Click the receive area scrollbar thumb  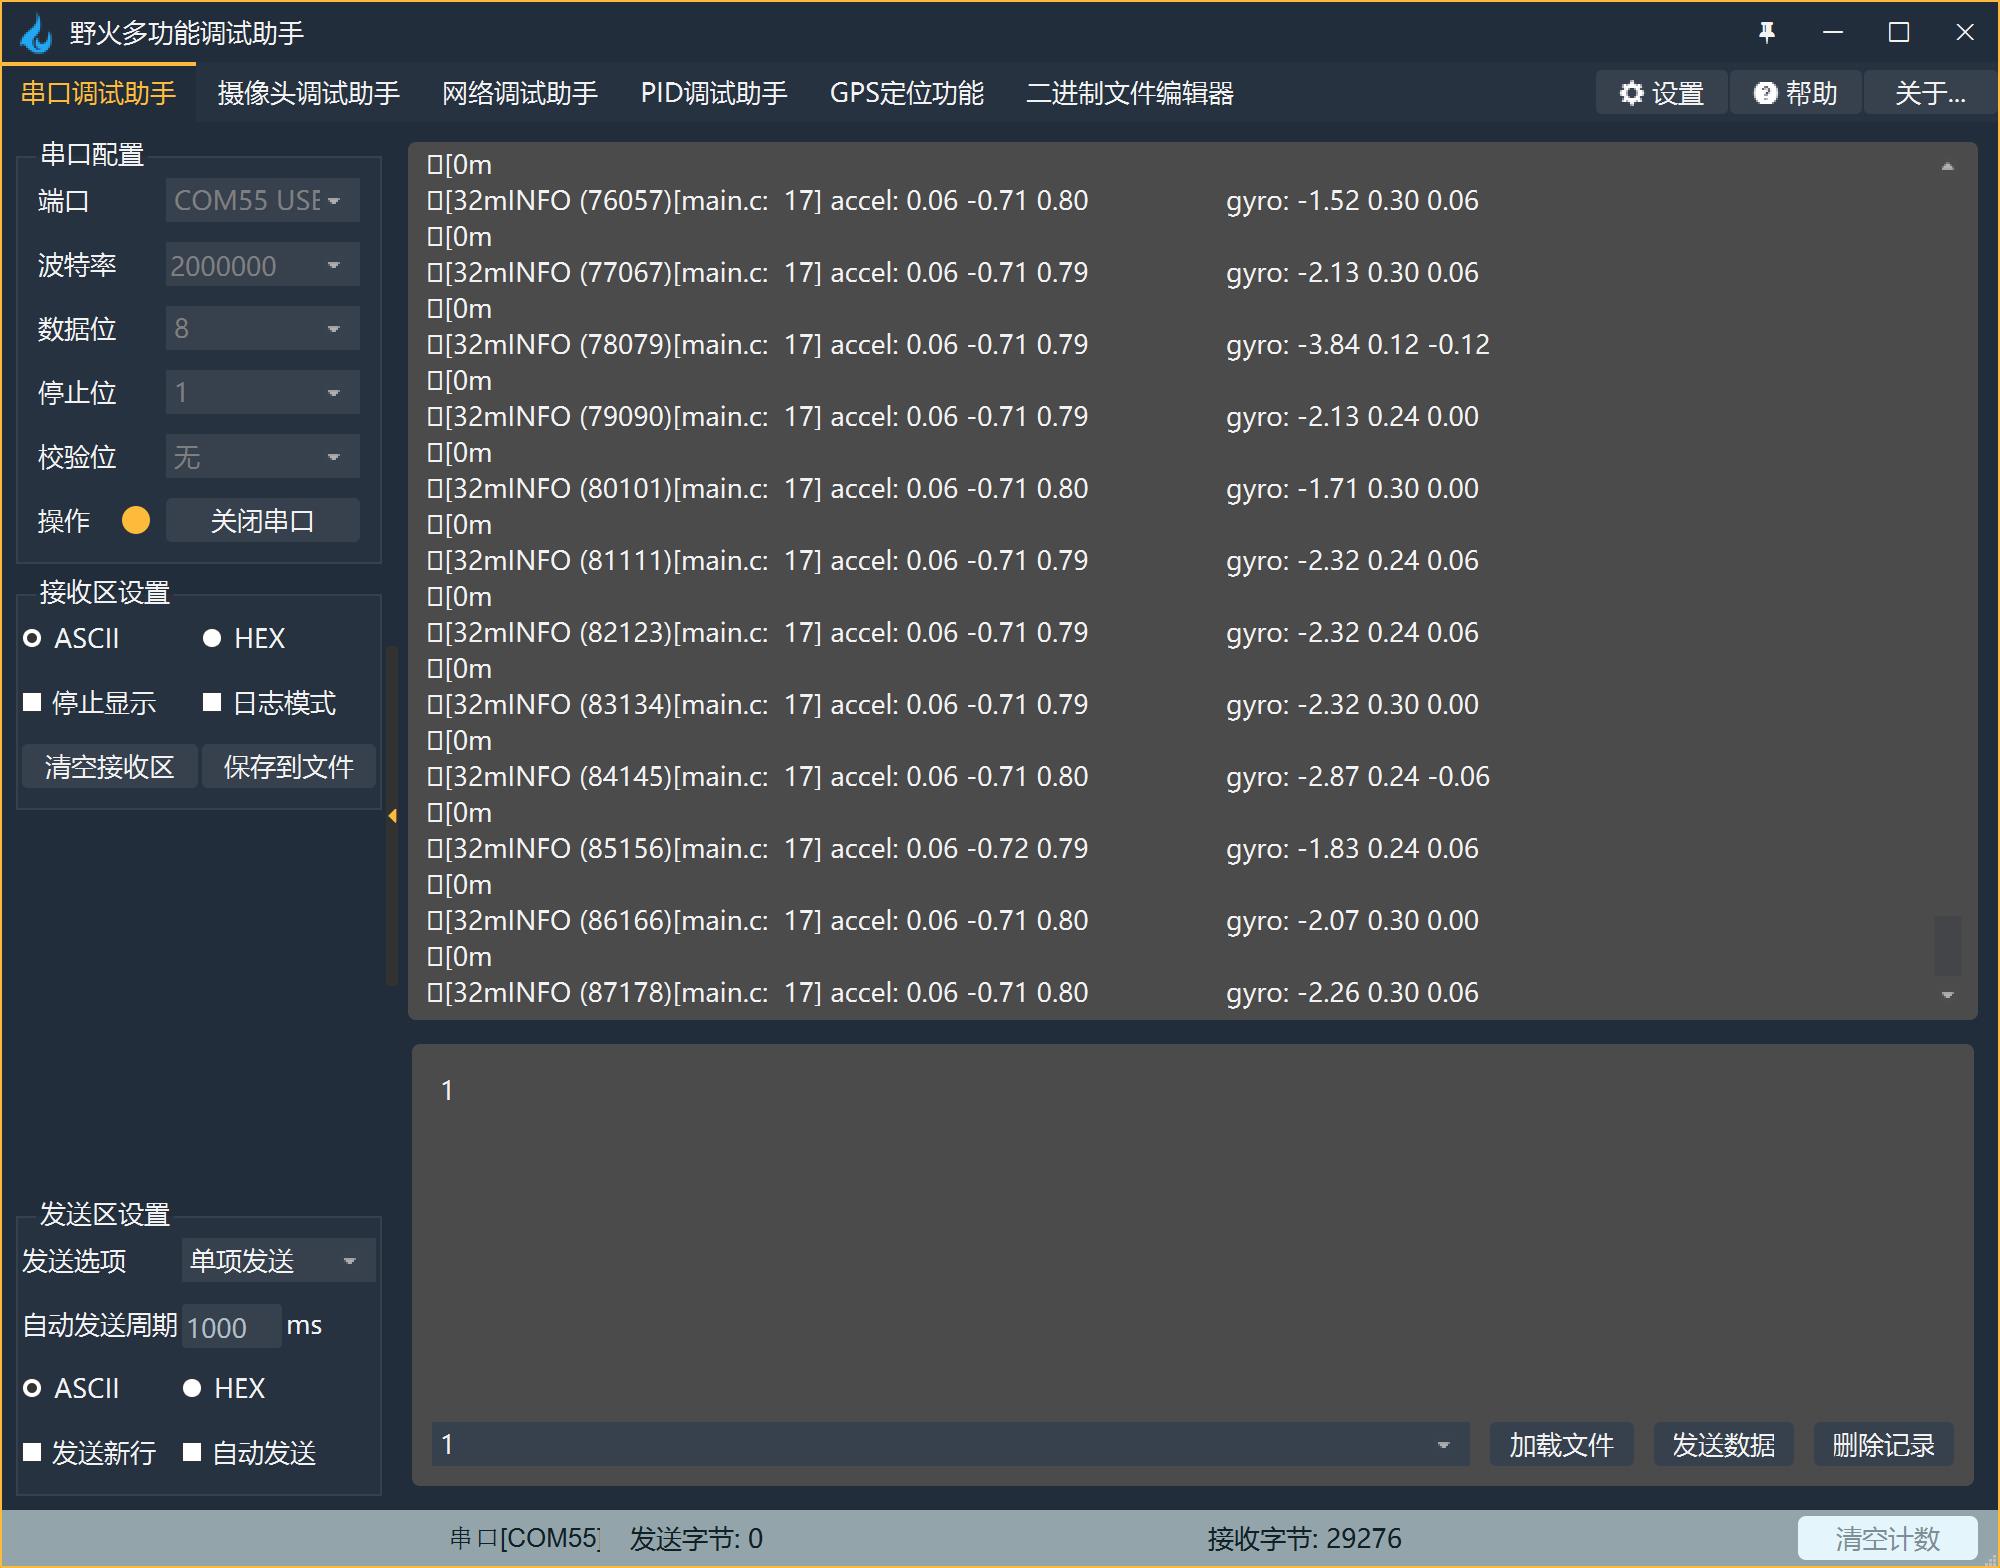click(x=1947, y=946)
